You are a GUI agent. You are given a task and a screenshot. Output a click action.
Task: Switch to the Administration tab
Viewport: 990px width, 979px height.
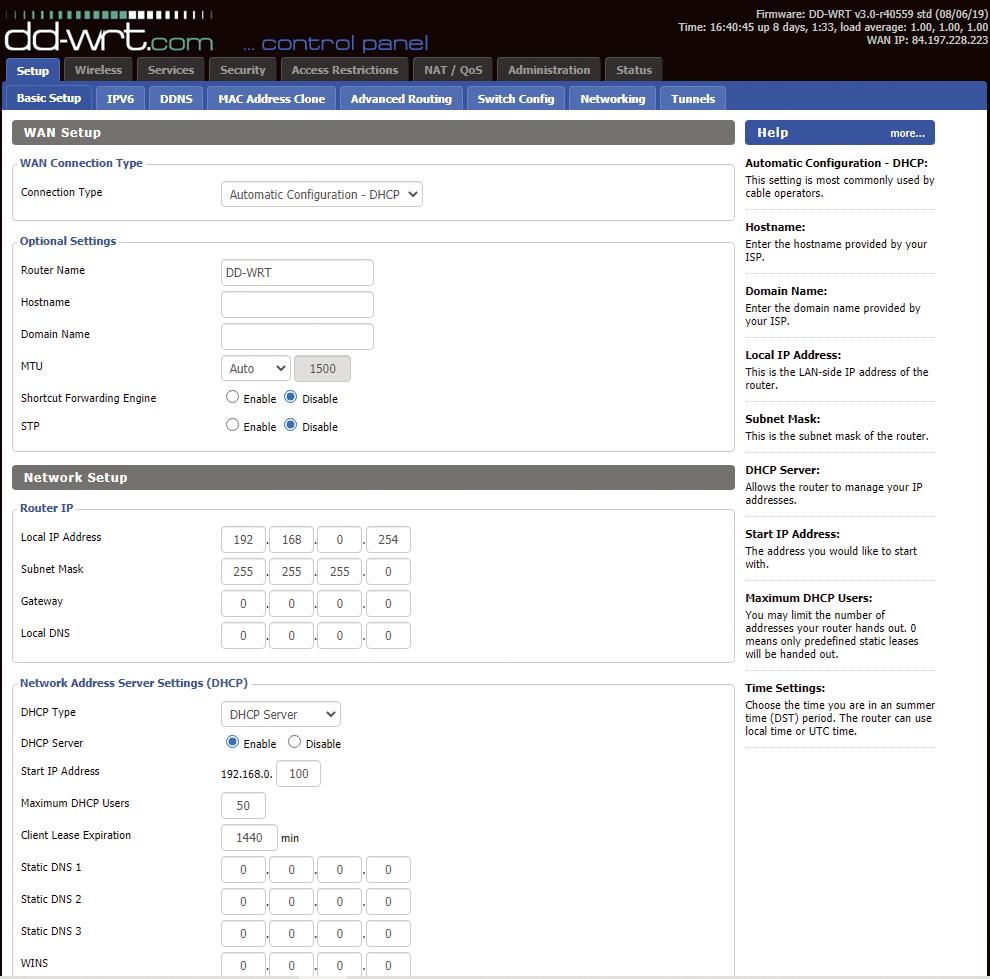click(549, 69)
